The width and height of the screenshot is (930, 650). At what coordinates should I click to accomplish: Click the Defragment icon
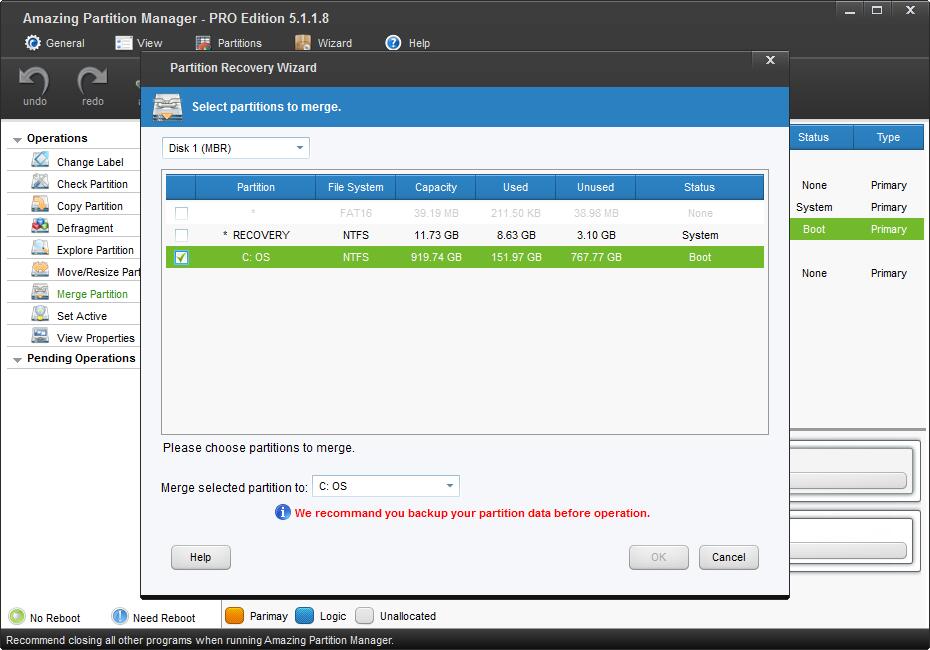(x=40, y=226)
